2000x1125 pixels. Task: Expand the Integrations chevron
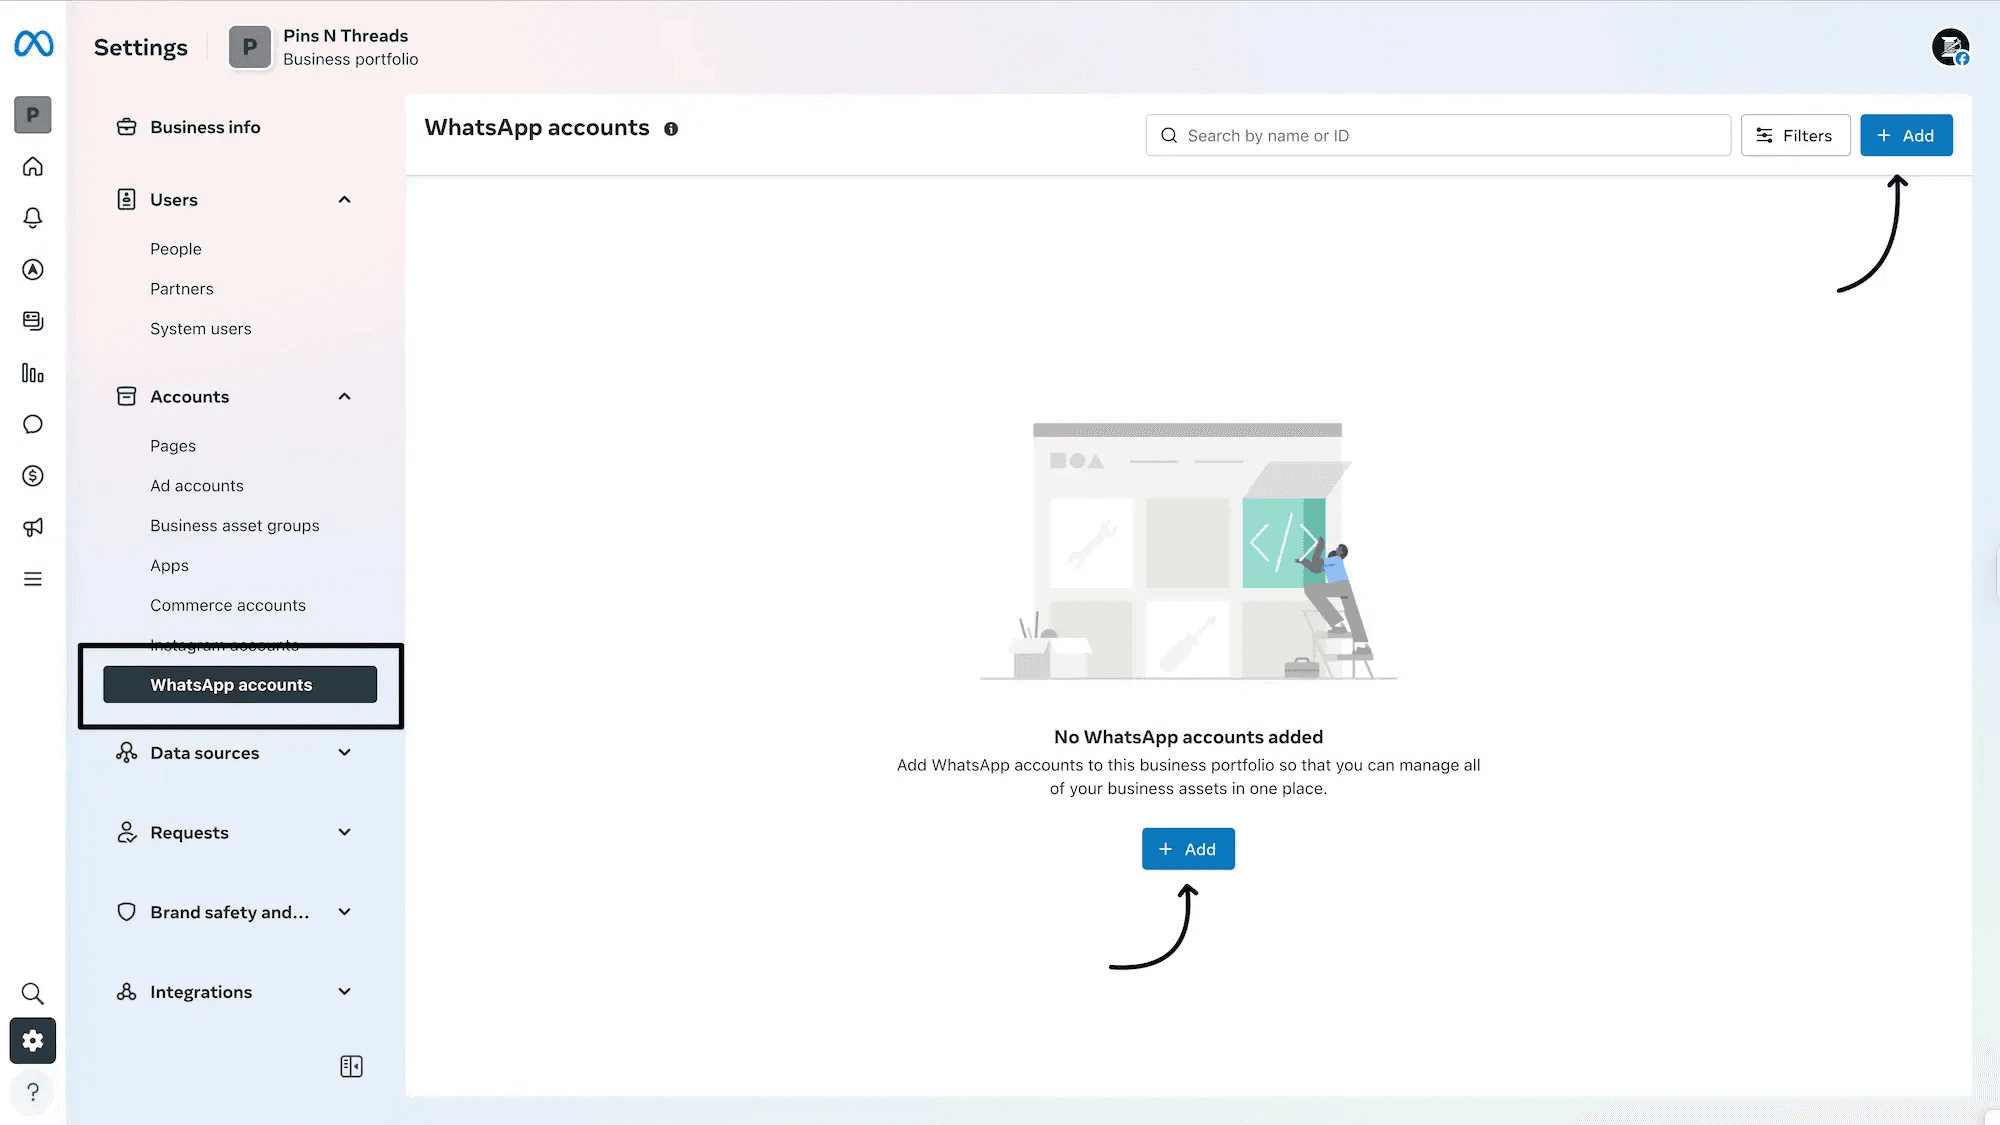345,992
